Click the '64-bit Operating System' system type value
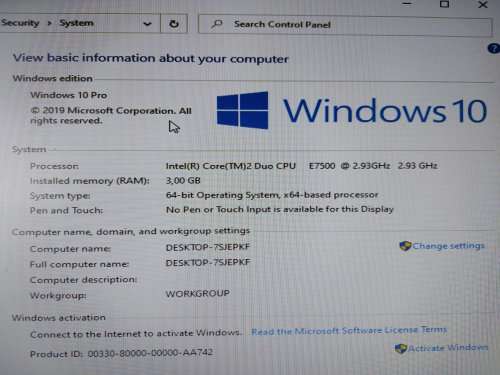The height and width of the screenshot is (375, 500). point(222,195)
